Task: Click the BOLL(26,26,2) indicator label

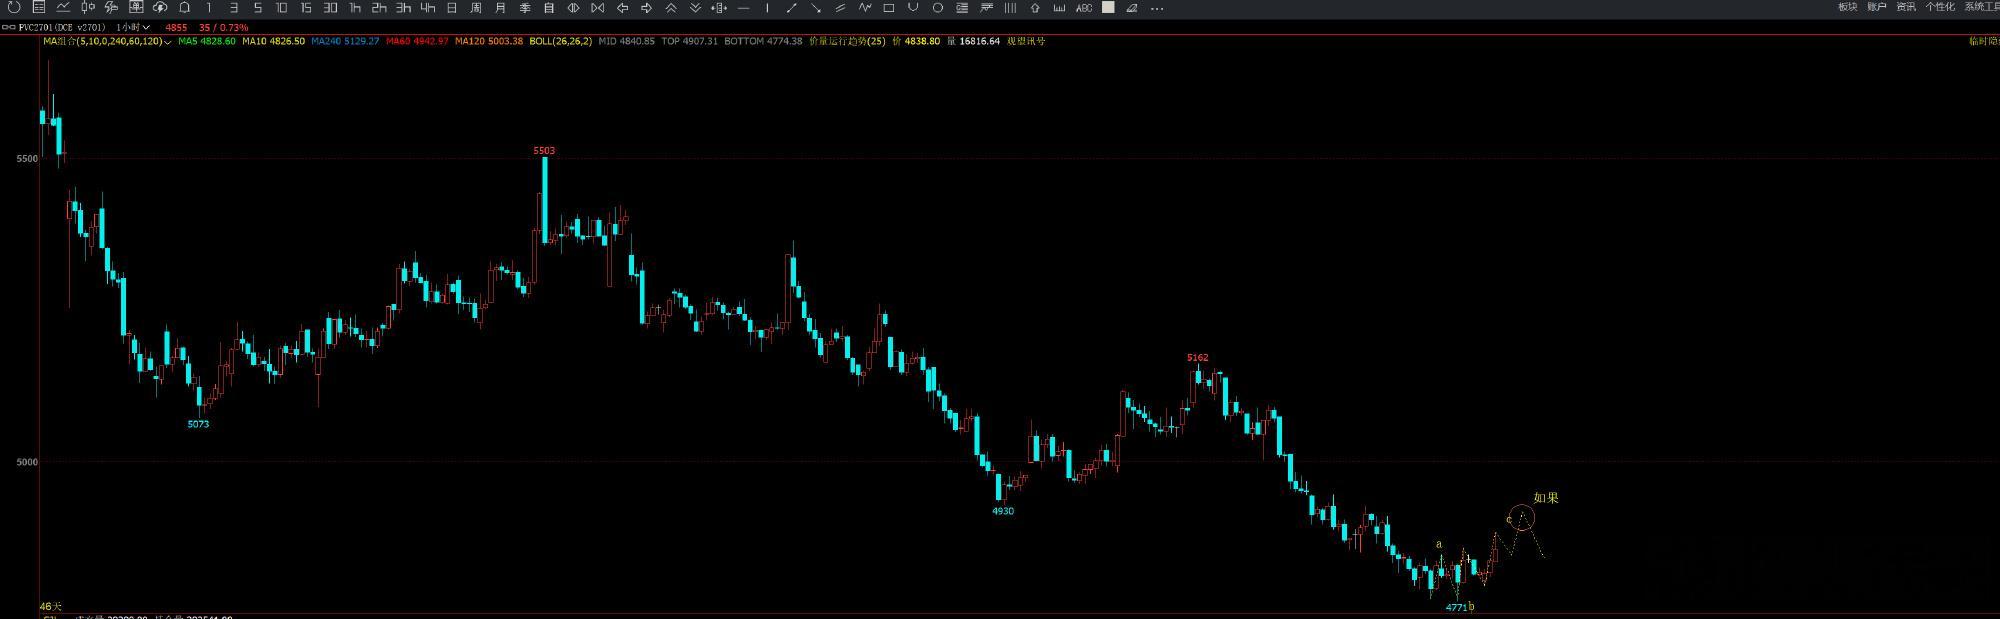Action: (560, 41)
